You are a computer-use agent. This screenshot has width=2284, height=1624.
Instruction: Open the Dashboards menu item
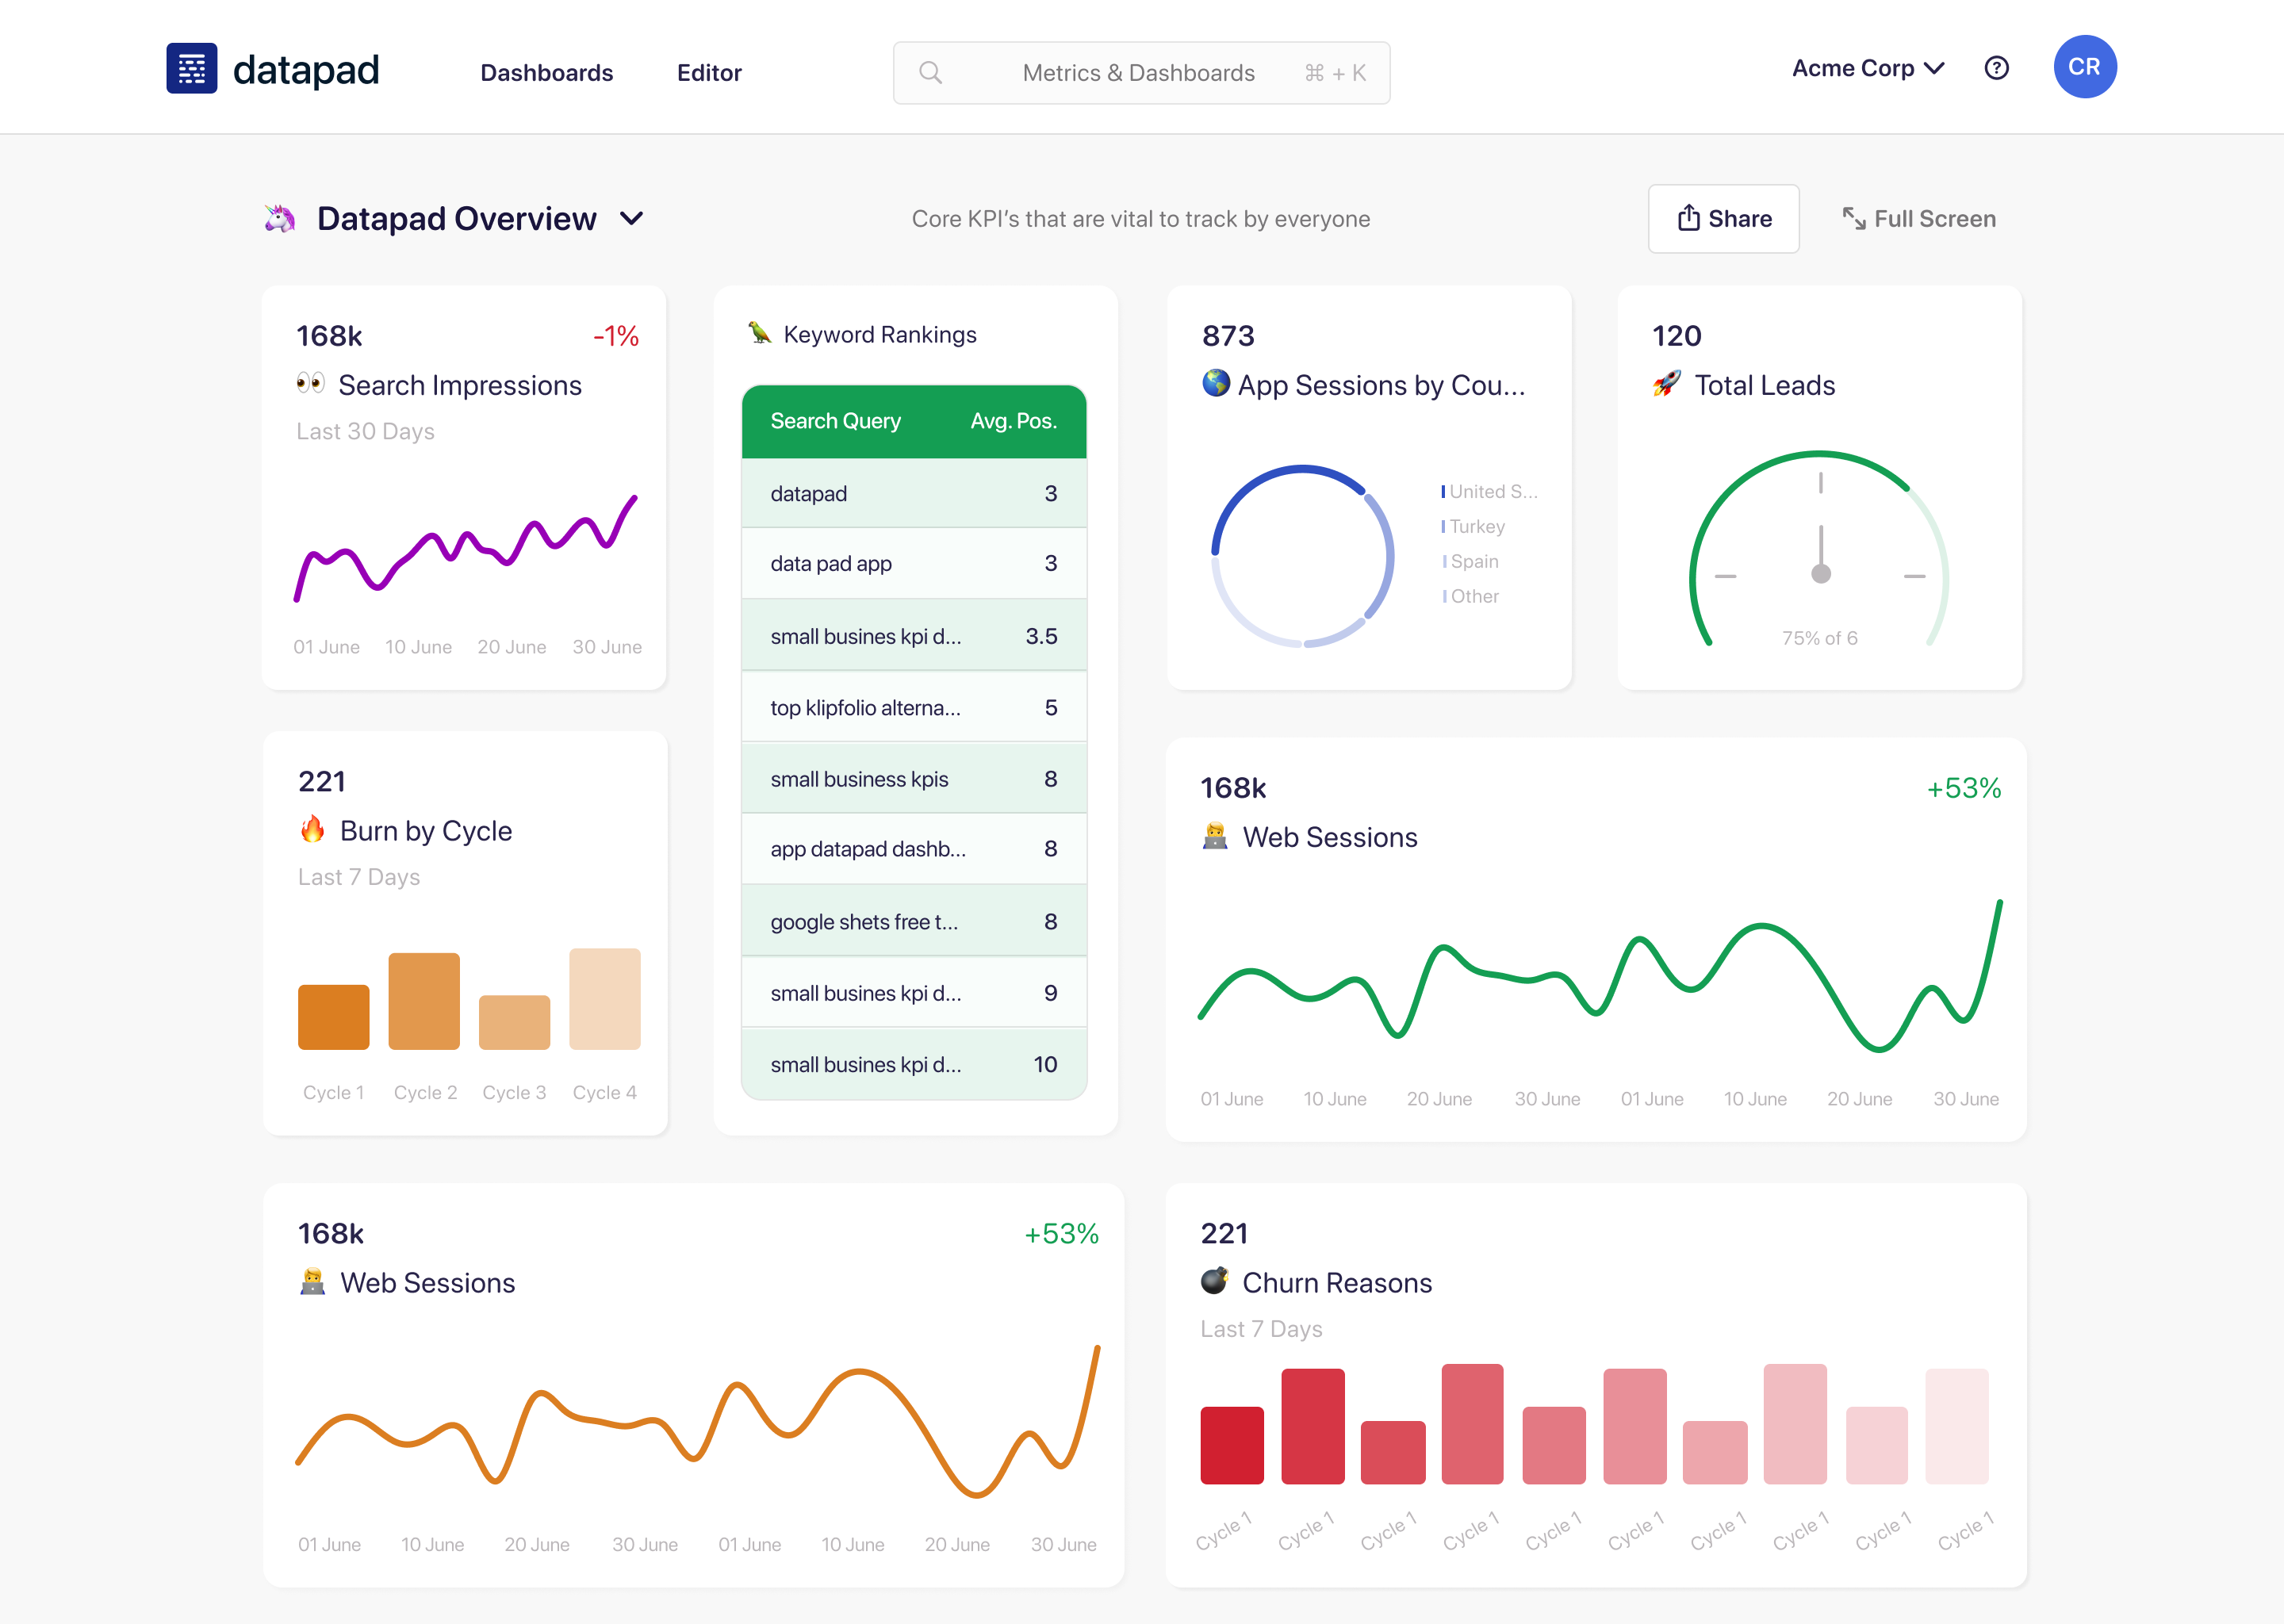pos(546,72)
